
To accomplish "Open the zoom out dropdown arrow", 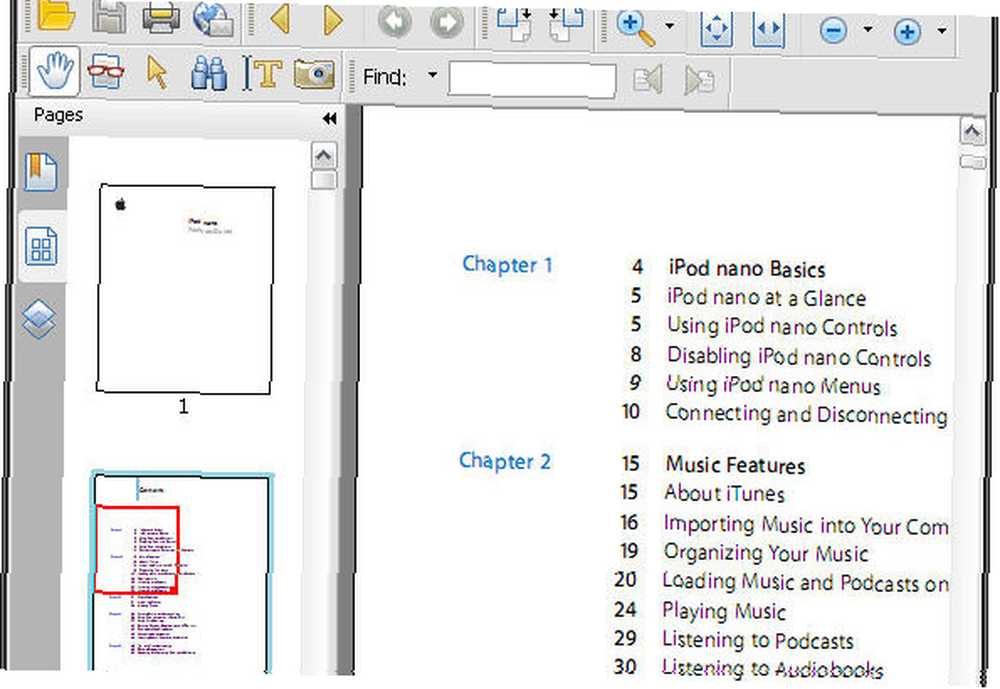I will click(x=867, y=29).
